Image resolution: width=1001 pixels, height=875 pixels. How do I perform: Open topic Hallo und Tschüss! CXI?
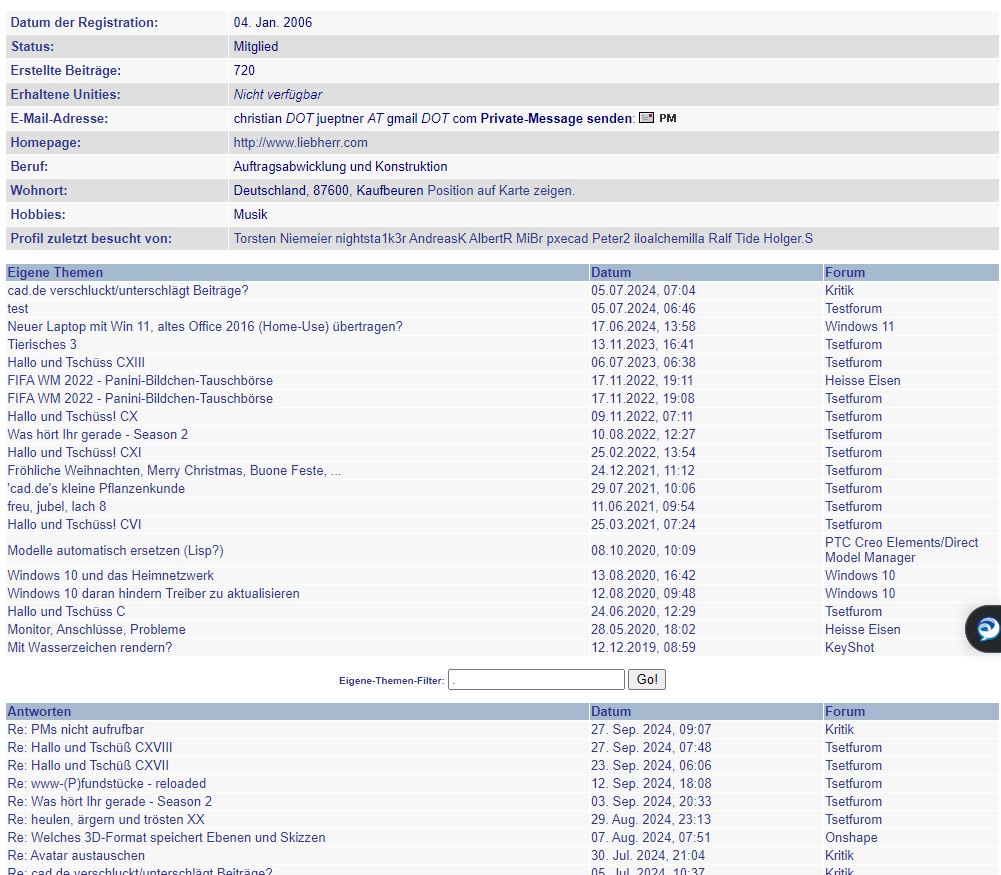tap(74, 452)
